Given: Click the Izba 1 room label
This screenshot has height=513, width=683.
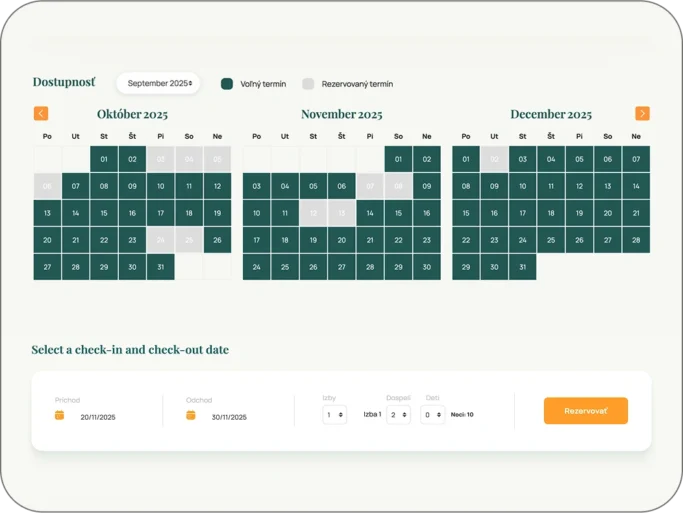Looking at the screenshot, I should pos(372,414).
